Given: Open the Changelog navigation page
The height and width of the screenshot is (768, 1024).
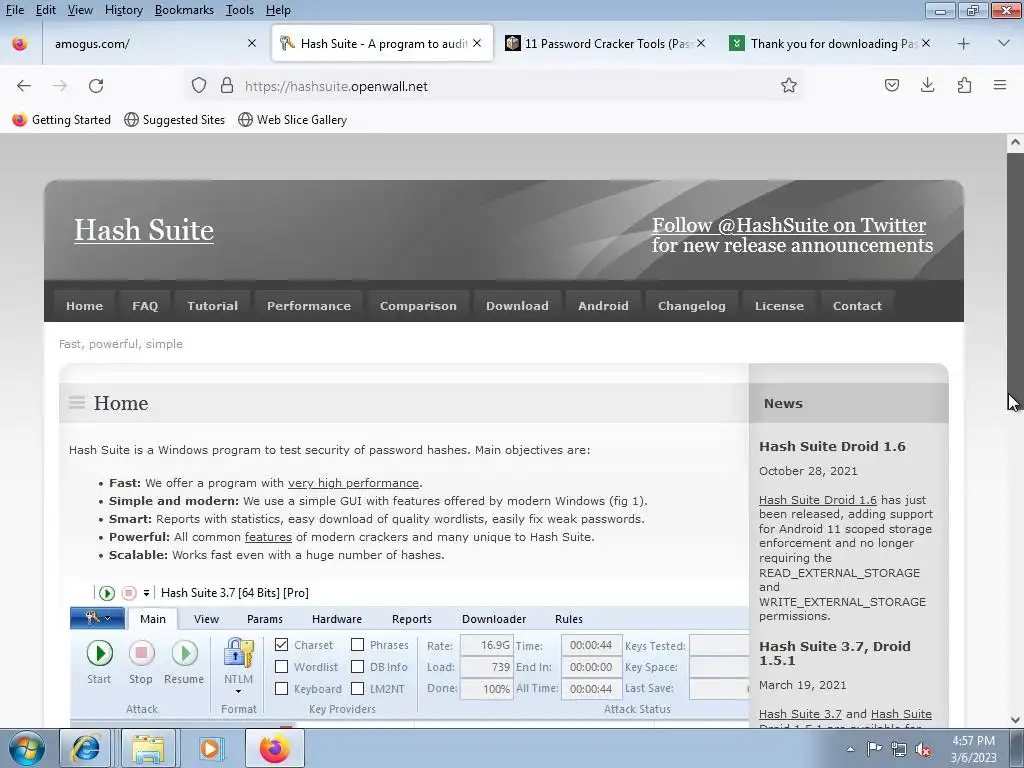Looking at the screenshot, I should 692,306.
